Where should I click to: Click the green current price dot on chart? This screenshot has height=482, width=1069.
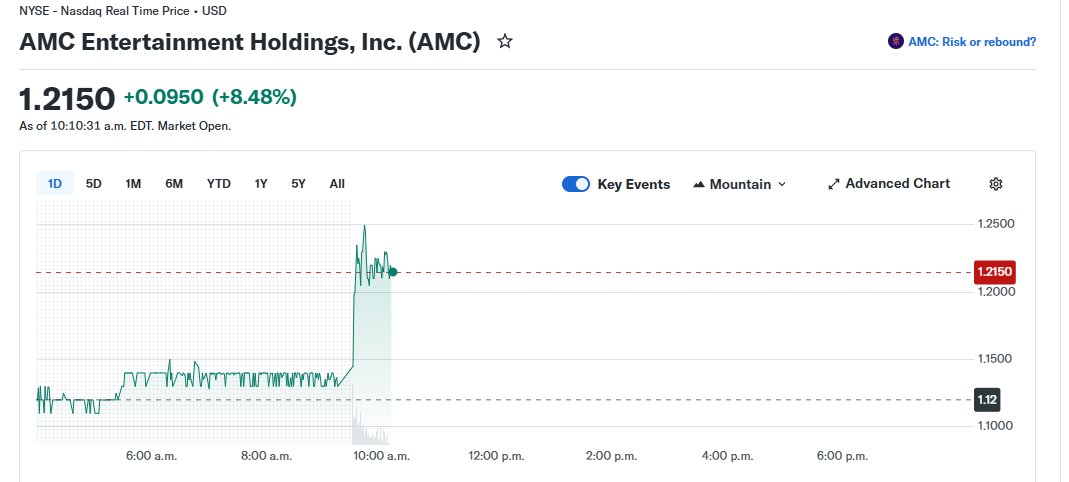tap(394, 272)
